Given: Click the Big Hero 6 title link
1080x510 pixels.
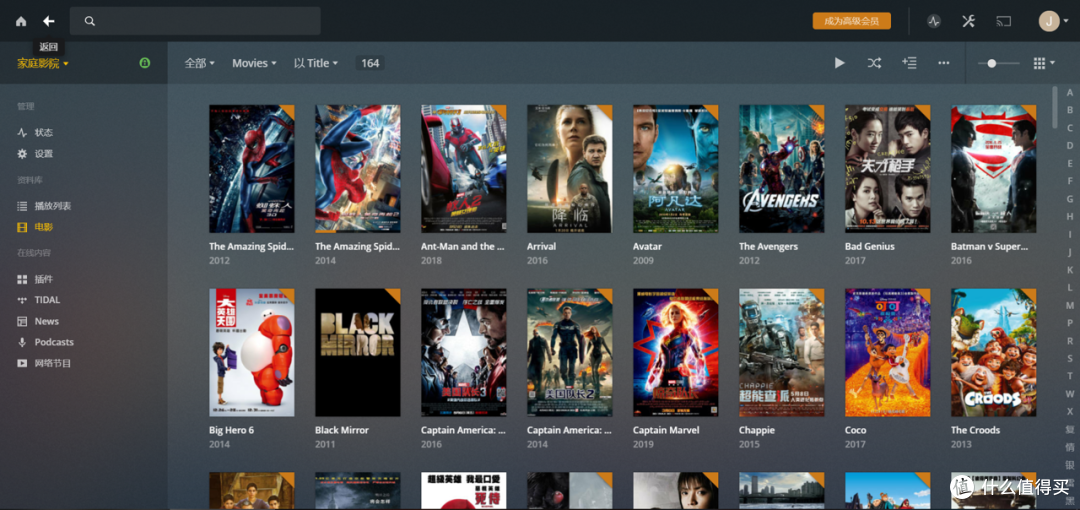Looking at the screenshot, I should [x=231, y=429].
